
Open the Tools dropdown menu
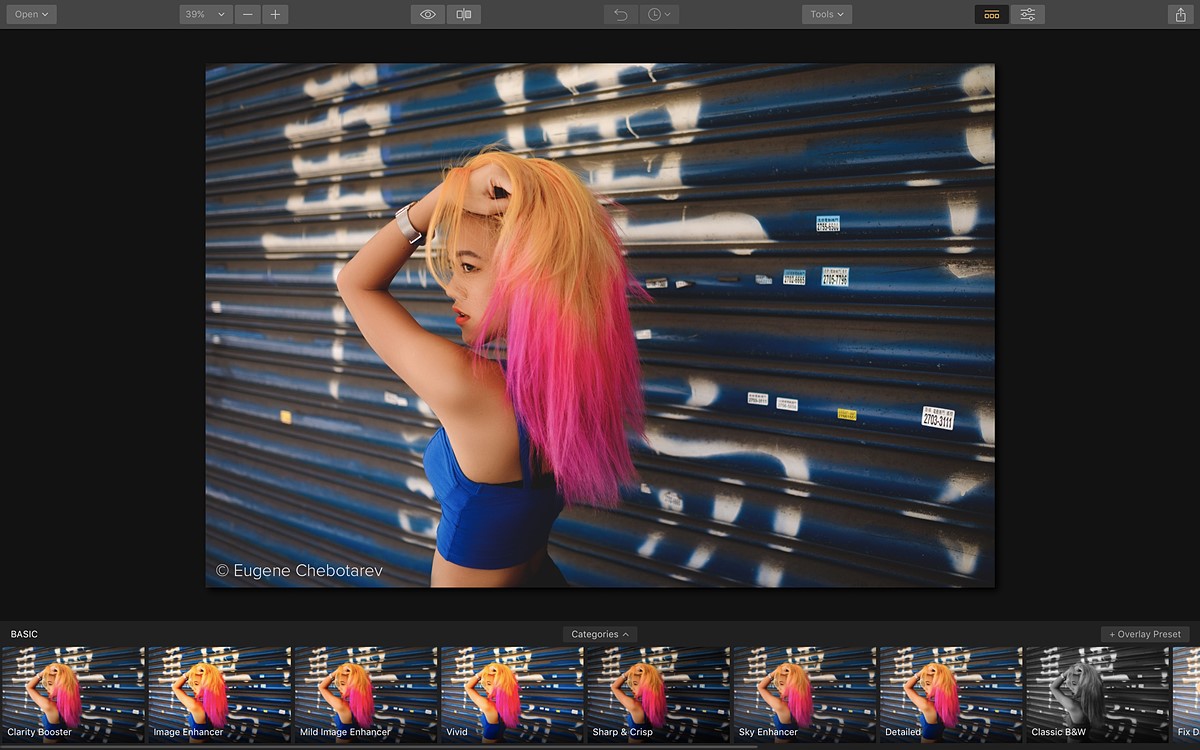point(826,14)
